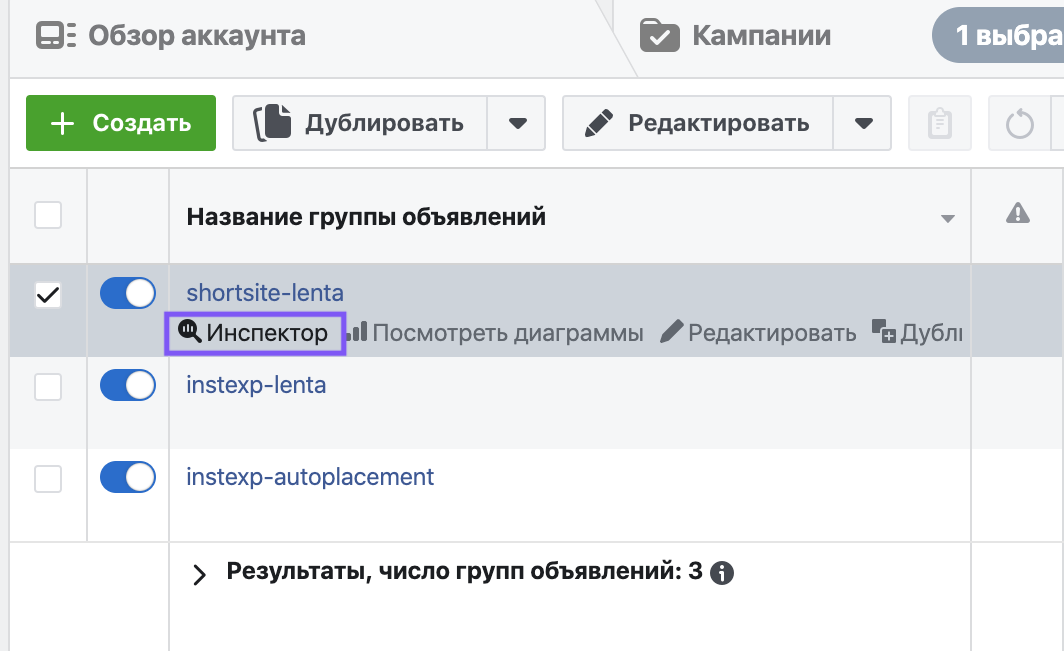Open Inspector for shortsite-lenta
Viewport: 1064px width, 651px height.
[x=255, y=333]
